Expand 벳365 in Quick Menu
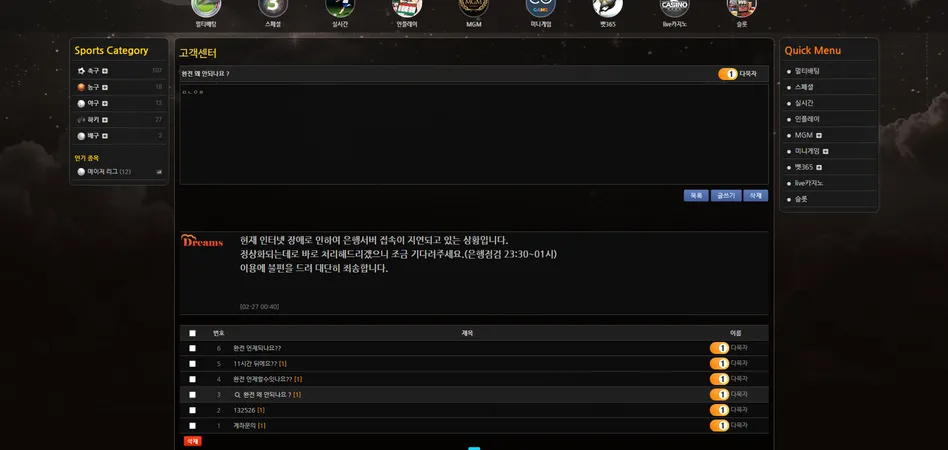 pyautogui.click(x=819, y=168)
